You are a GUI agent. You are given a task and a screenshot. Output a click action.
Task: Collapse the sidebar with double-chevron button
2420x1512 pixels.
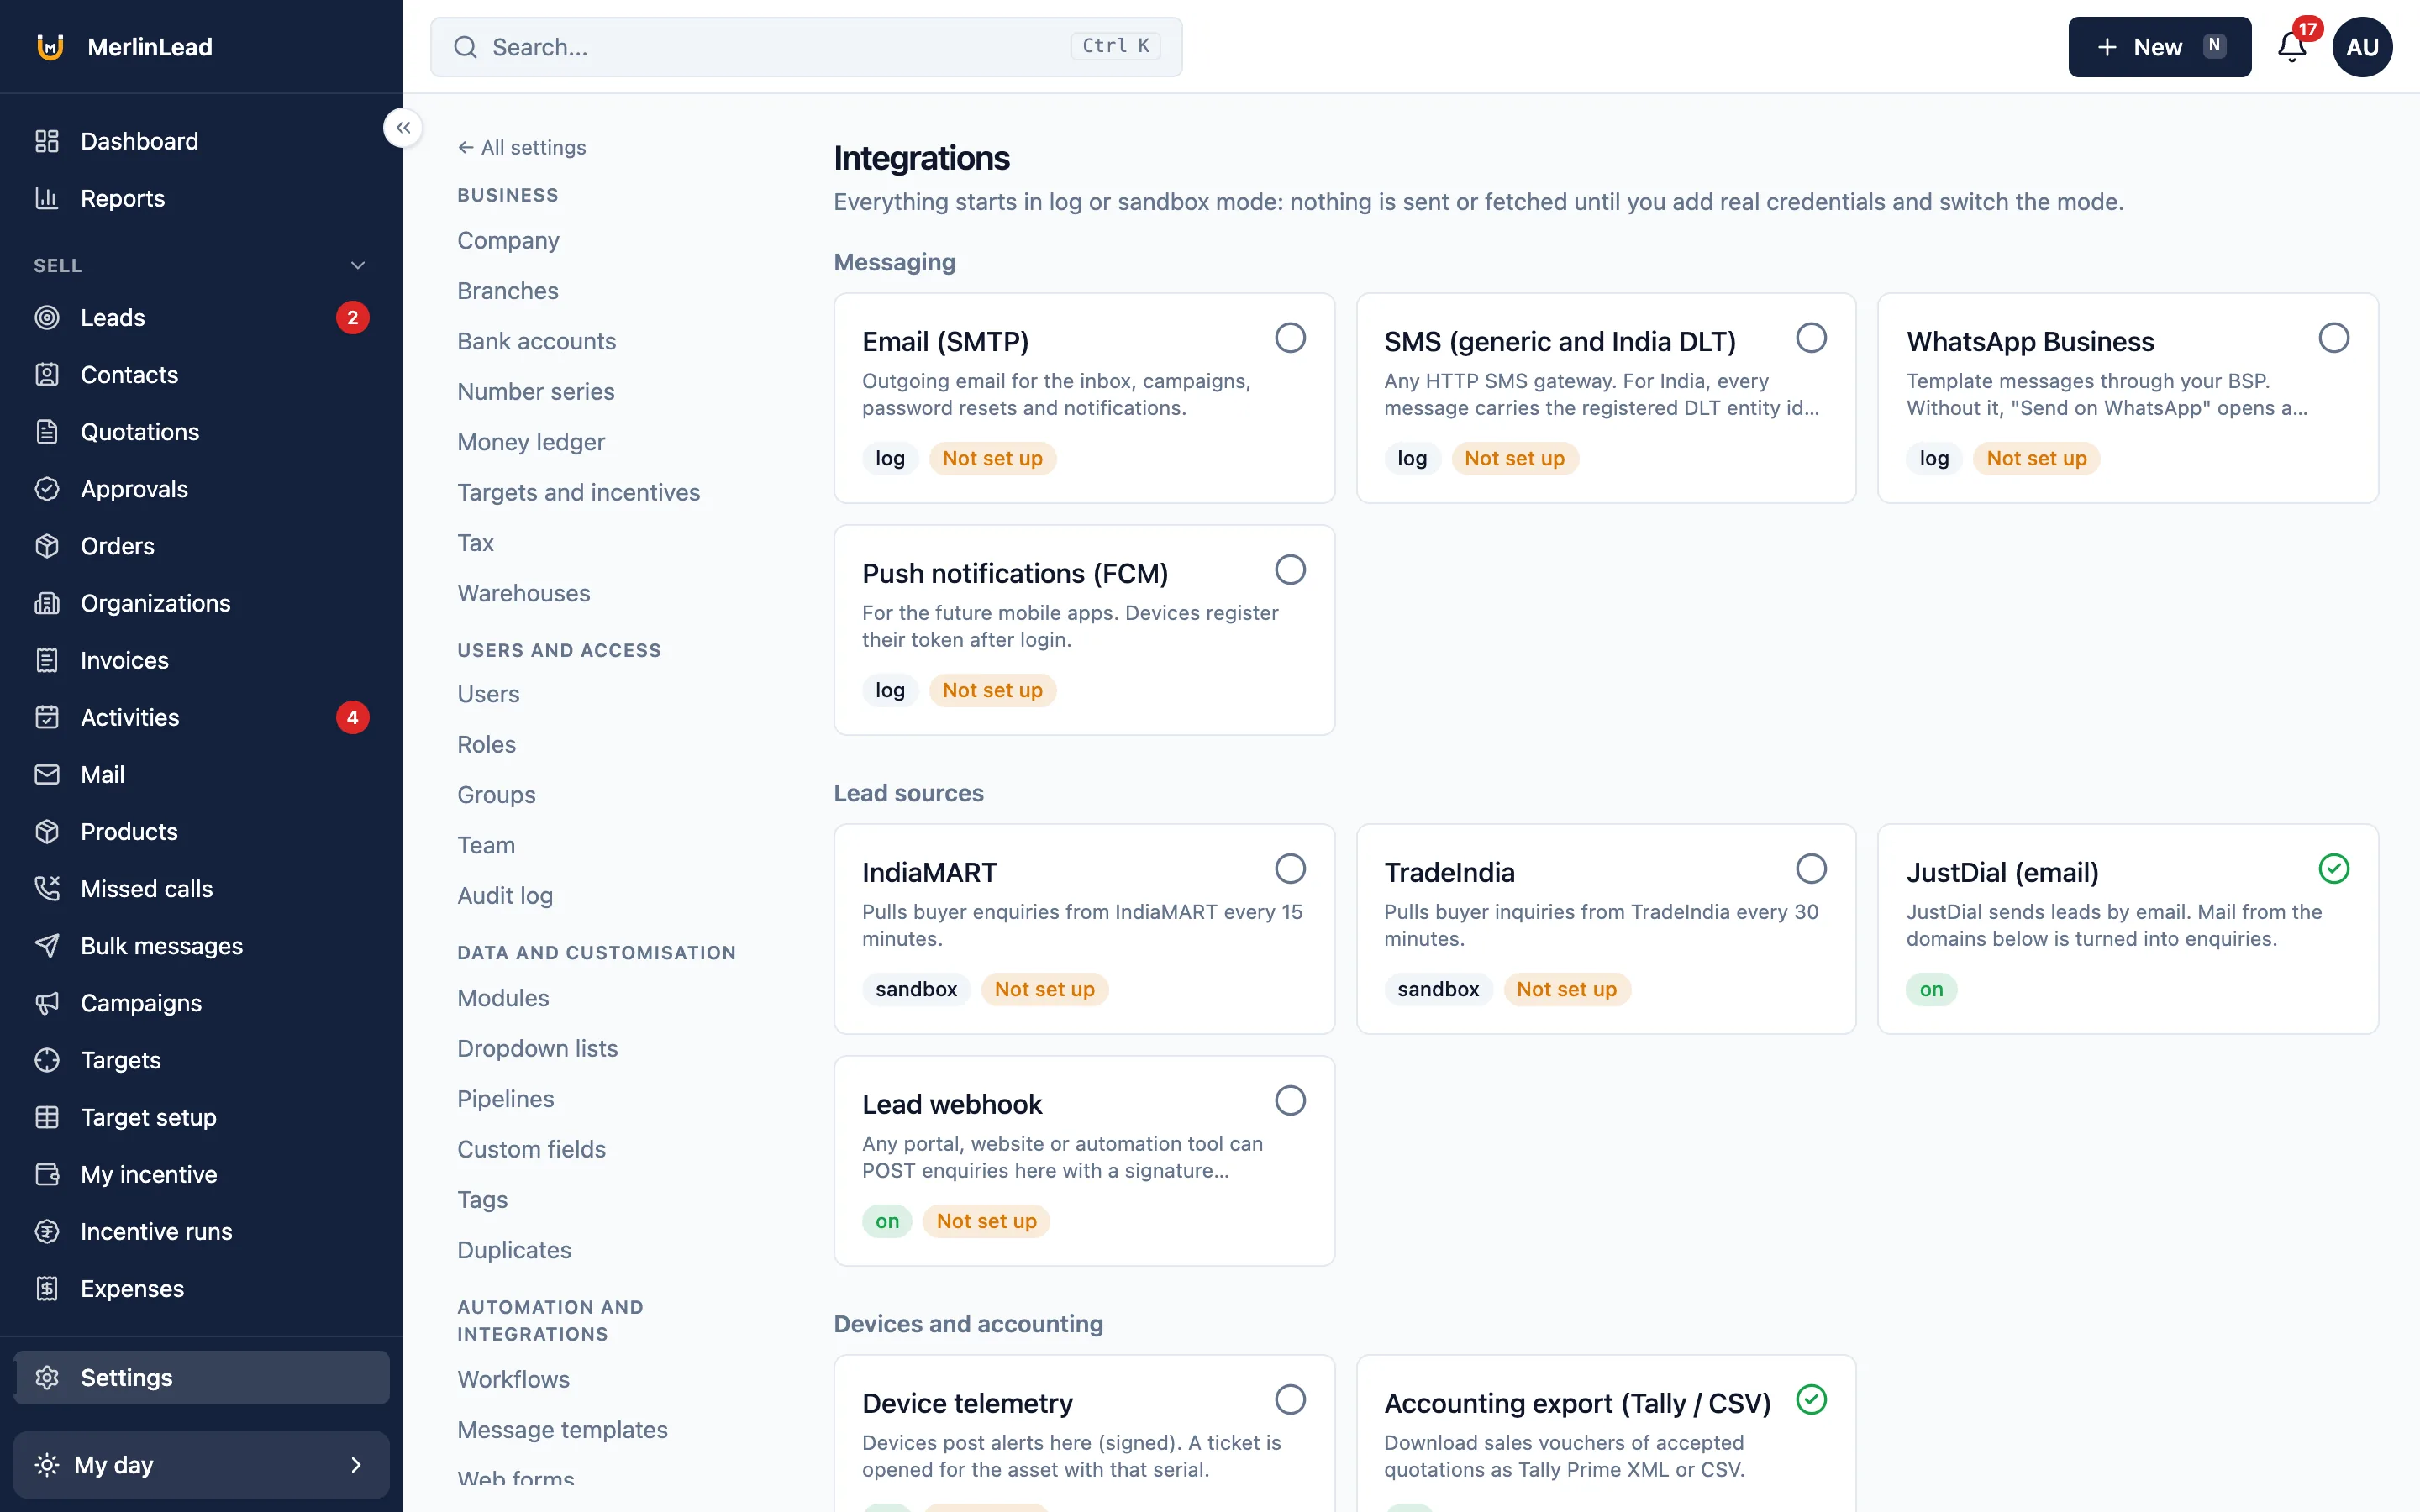403,128
